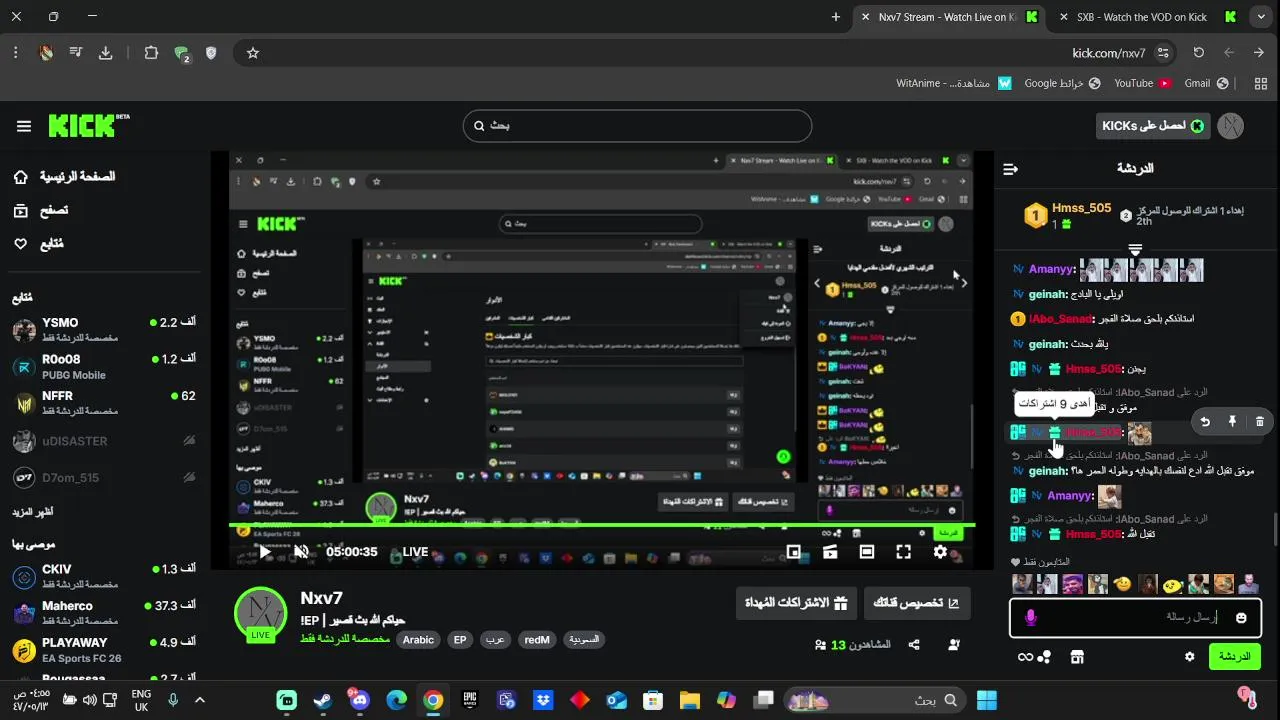Click the green chat send button
The image size is (1280, 720).
click(1234, 657)
